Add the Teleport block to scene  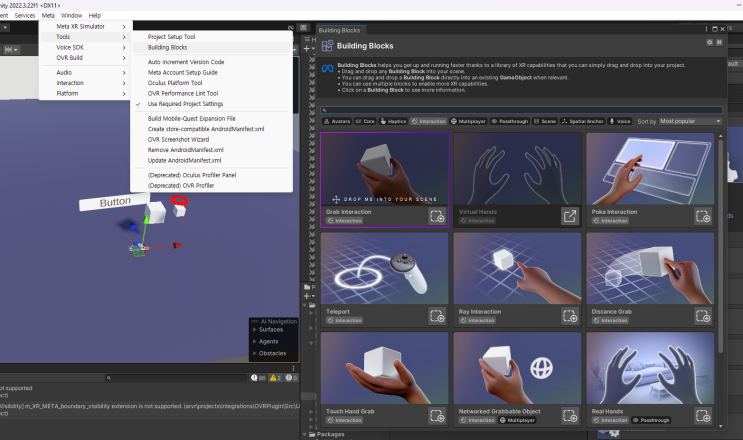437,316
